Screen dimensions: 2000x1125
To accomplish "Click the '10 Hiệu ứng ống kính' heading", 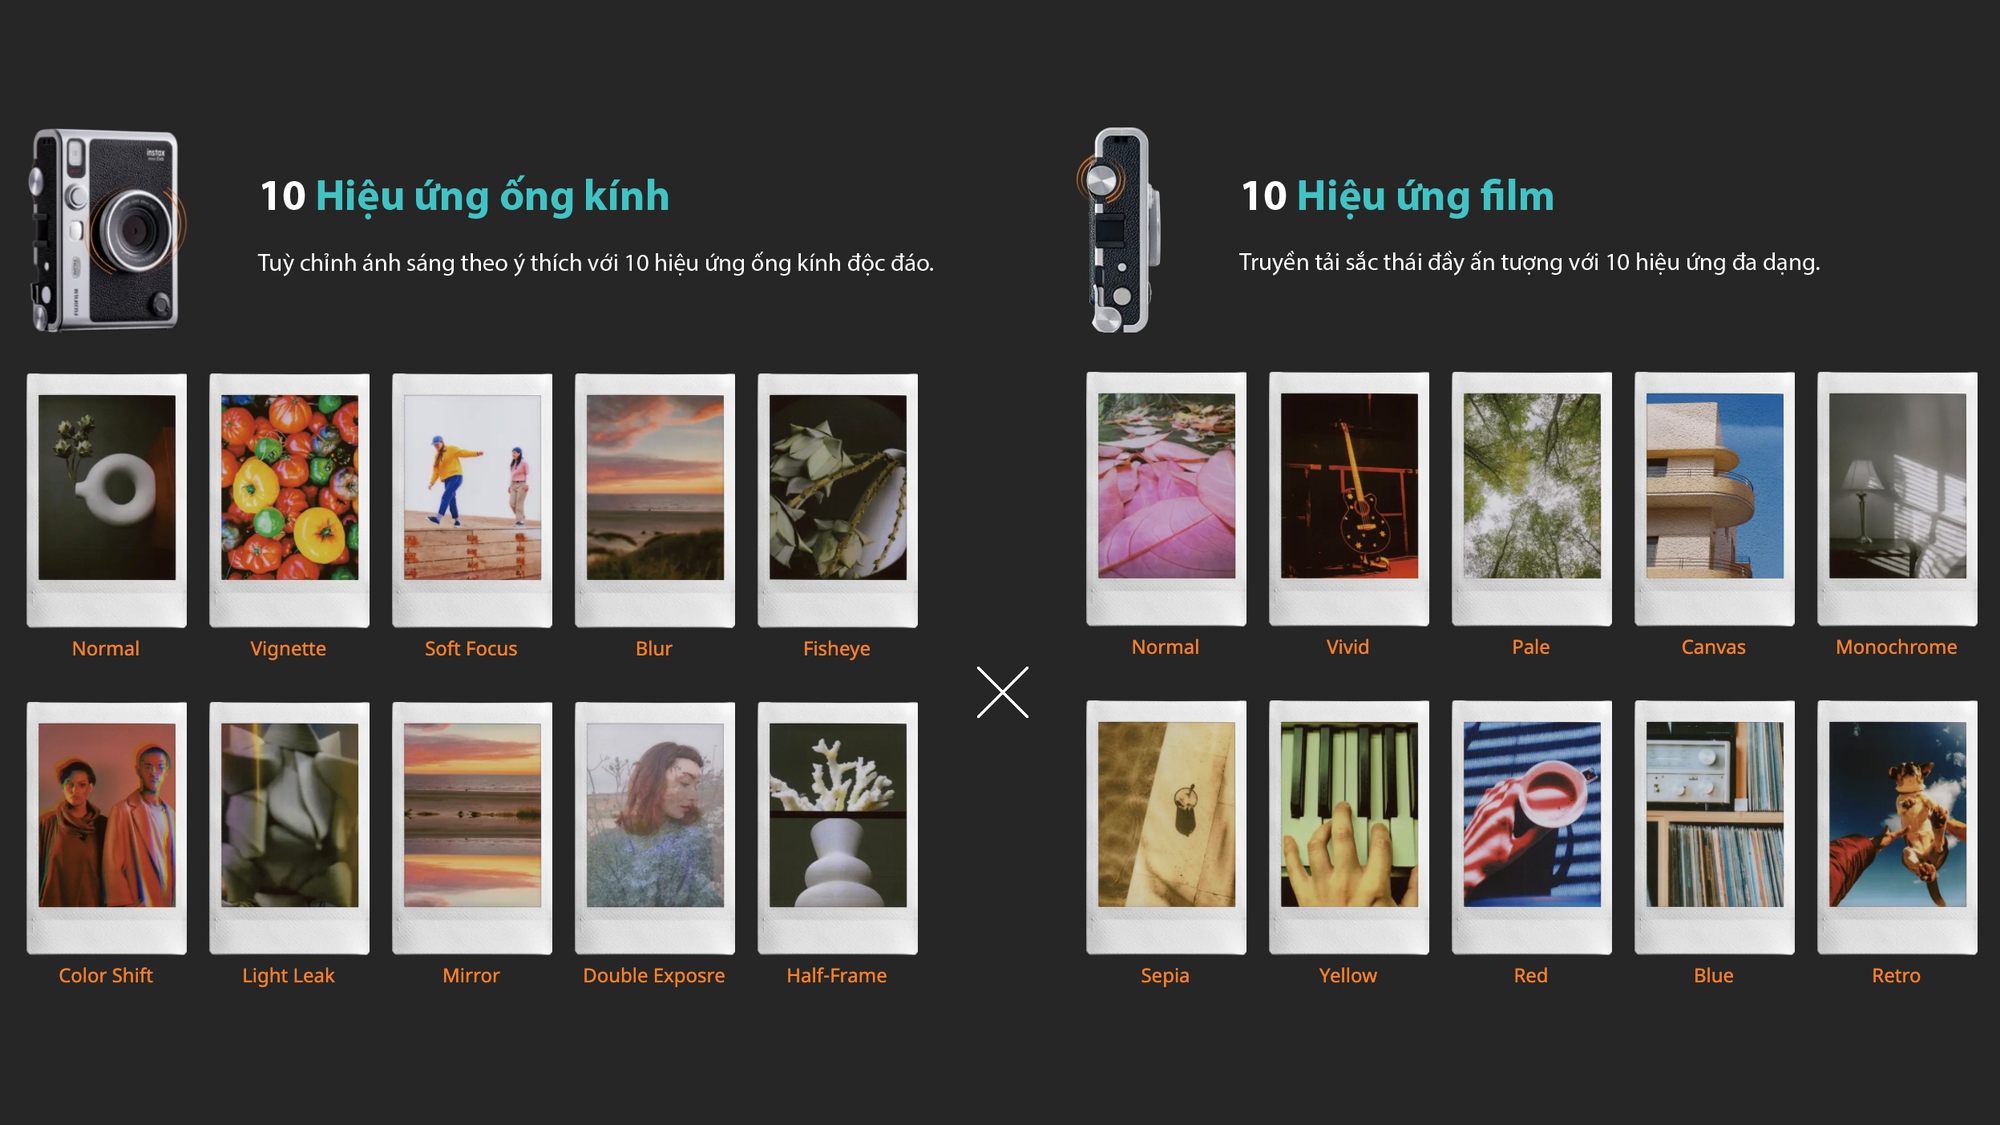I will tap(464, 196).
